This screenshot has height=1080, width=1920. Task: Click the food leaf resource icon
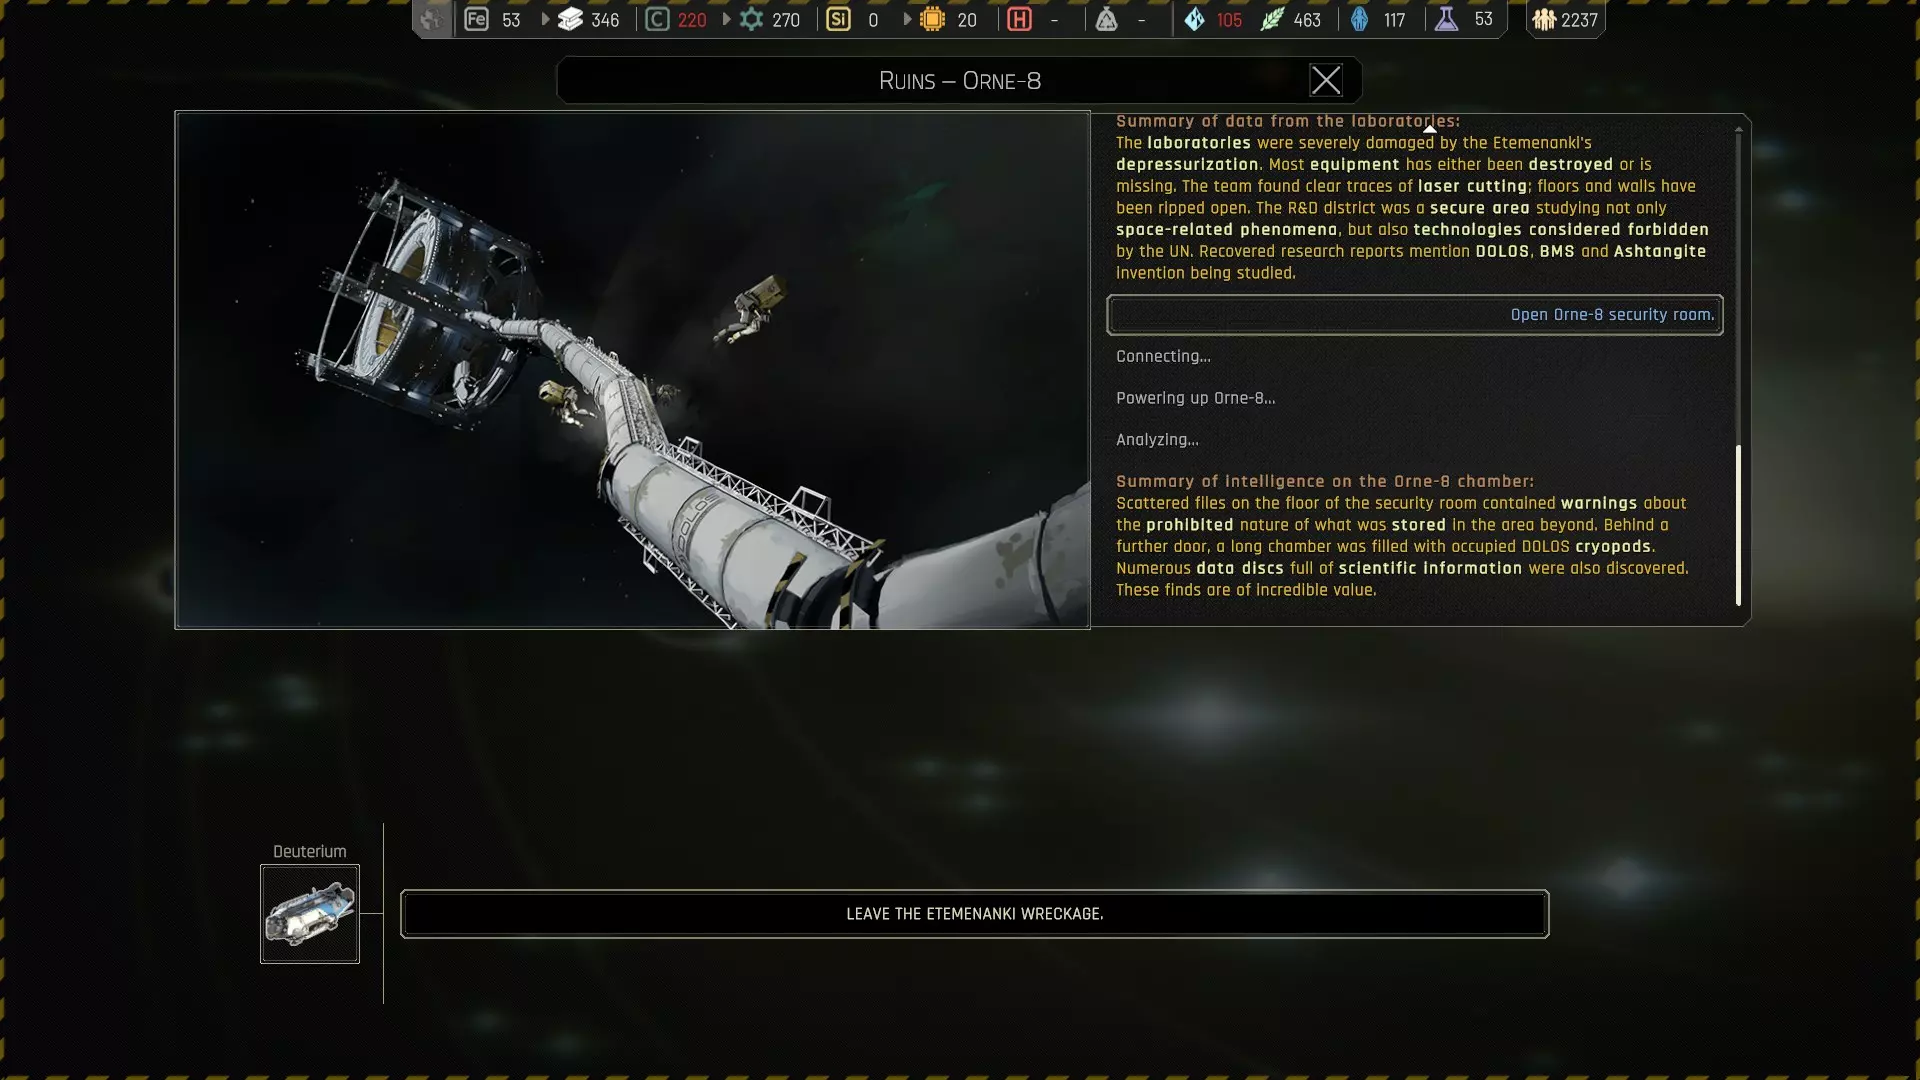tap(1271, 19)
